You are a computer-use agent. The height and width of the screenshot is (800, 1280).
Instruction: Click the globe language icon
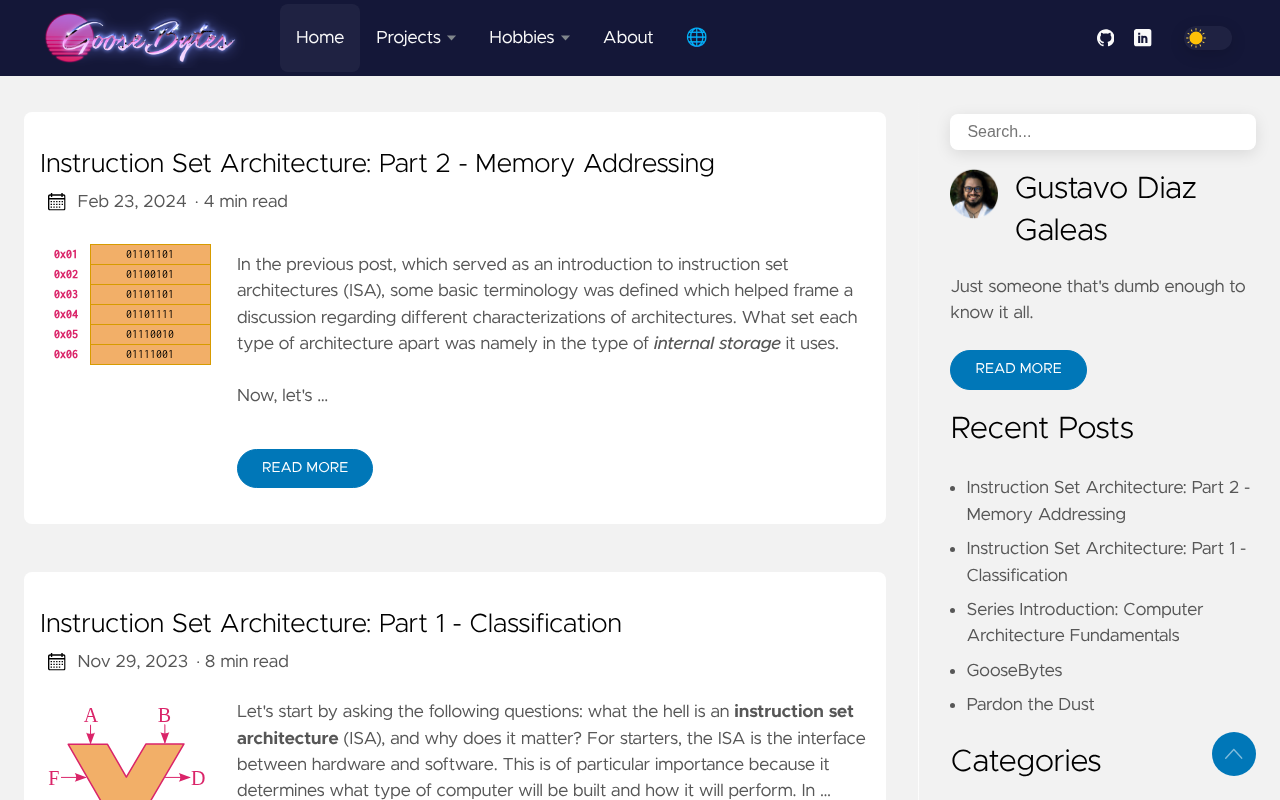pyautogui.click(x=697, y=38)
